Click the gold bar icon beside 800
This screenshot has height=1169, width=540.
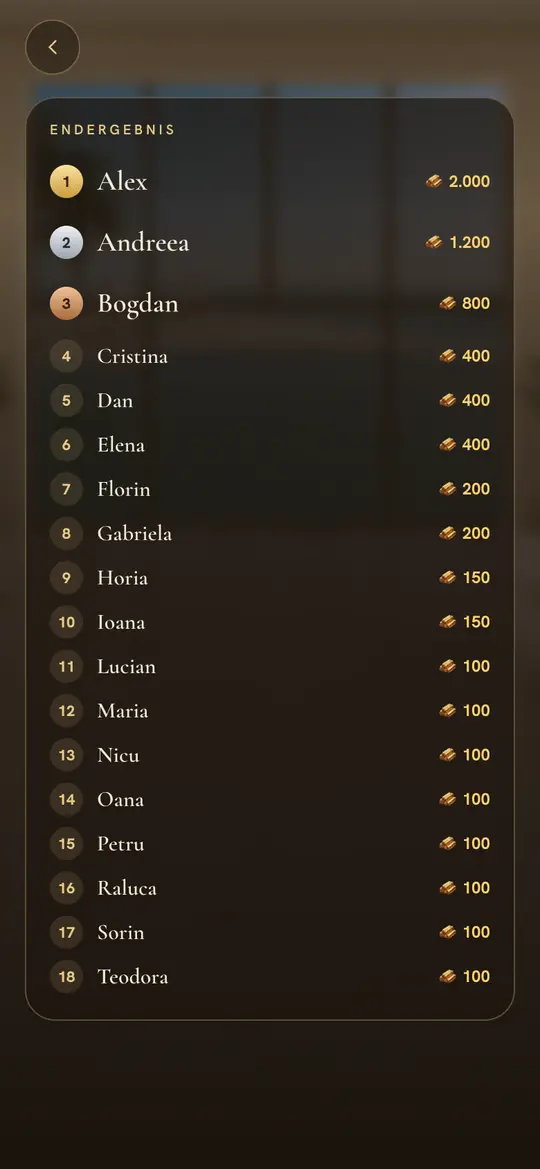click(448, 303)
